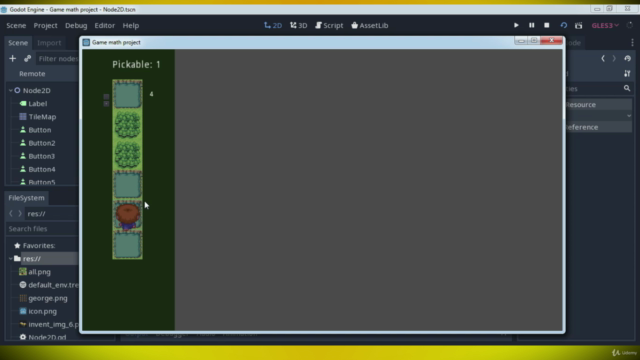This screenshot has height=360, width=640.
Task: Collapse the Node2D root node
Action: point(11,90)
